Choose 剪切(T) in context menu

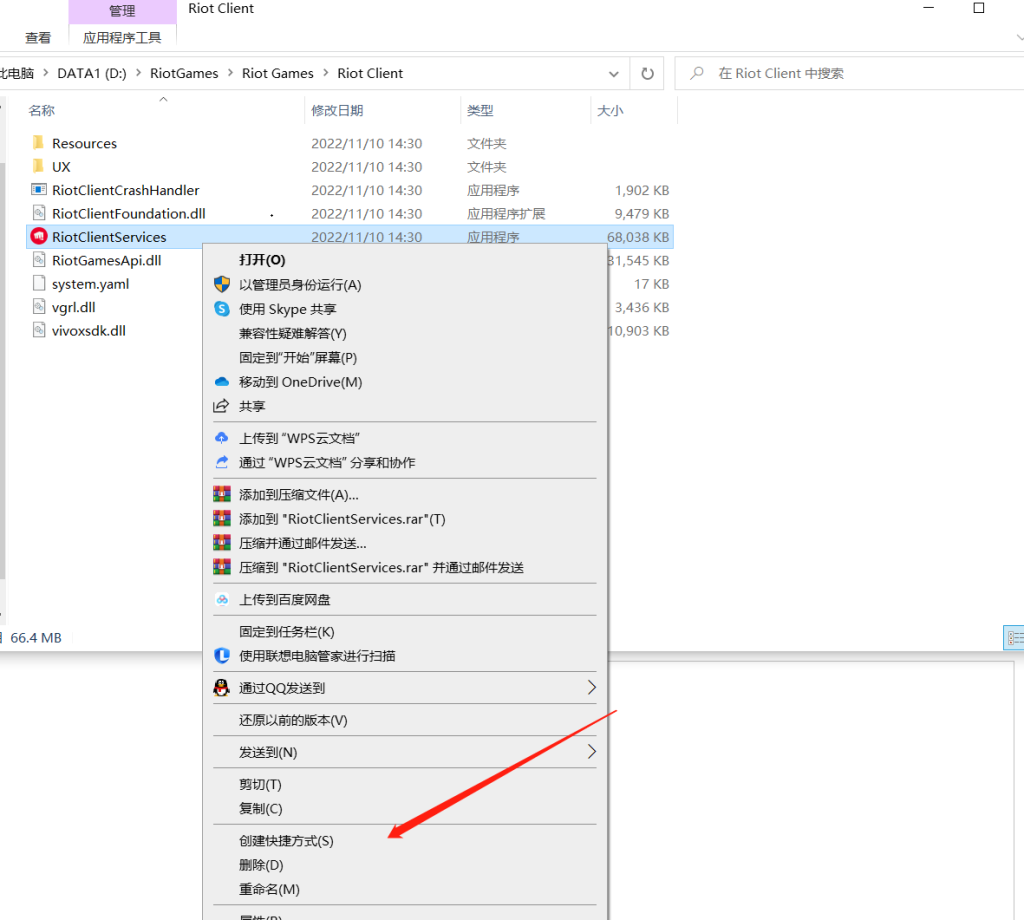pyautogui.click(x=260, y=784)
